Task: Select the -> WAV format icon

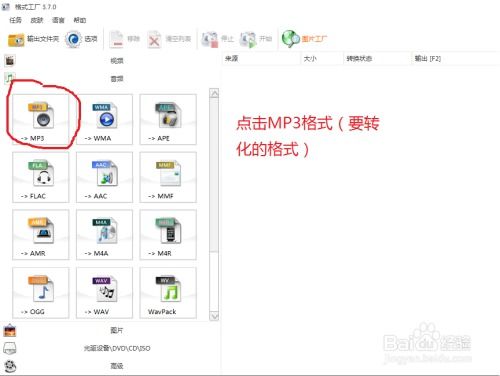Action: pyautogui.click(x=104, y=293)
